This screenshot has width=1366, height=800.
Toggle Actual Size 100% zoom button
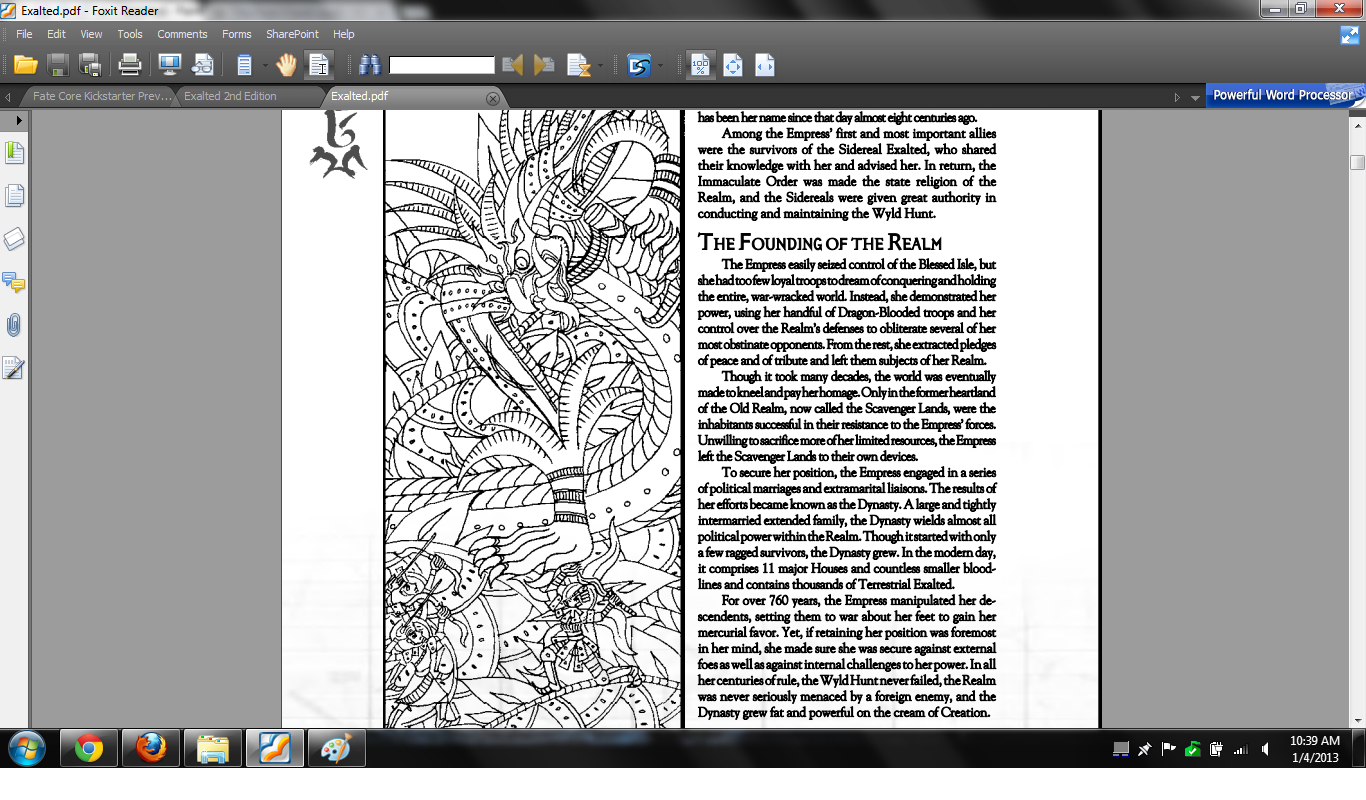click(x=701, y=66)
